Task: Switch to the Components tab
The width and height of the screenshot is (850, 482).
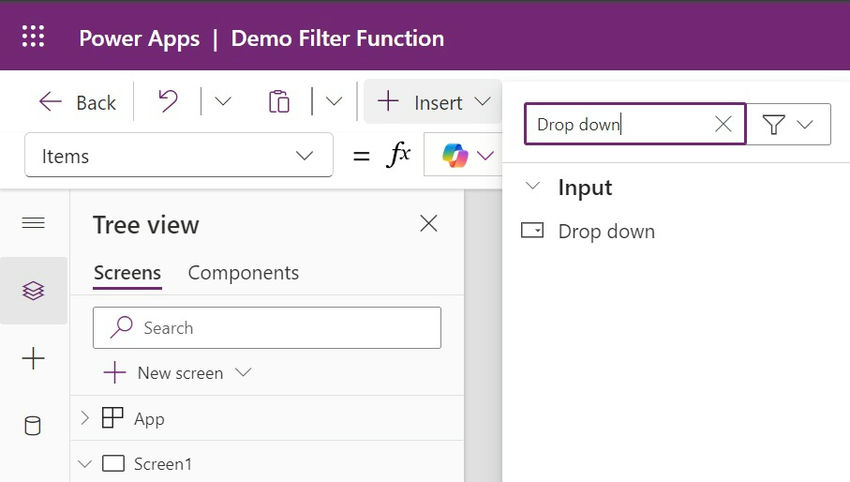Action: [243, 273]
